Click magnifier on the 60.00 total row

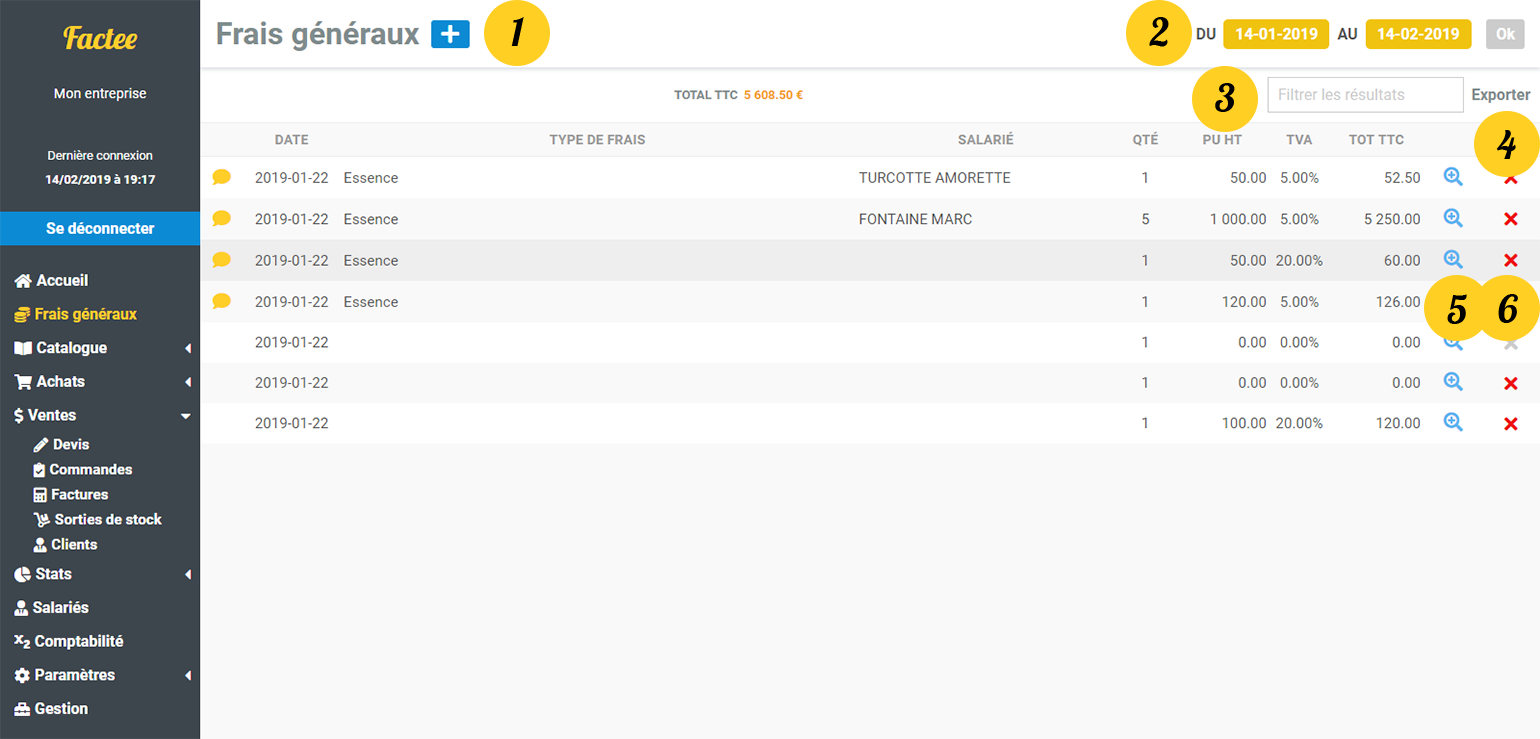coord(1453,259)
